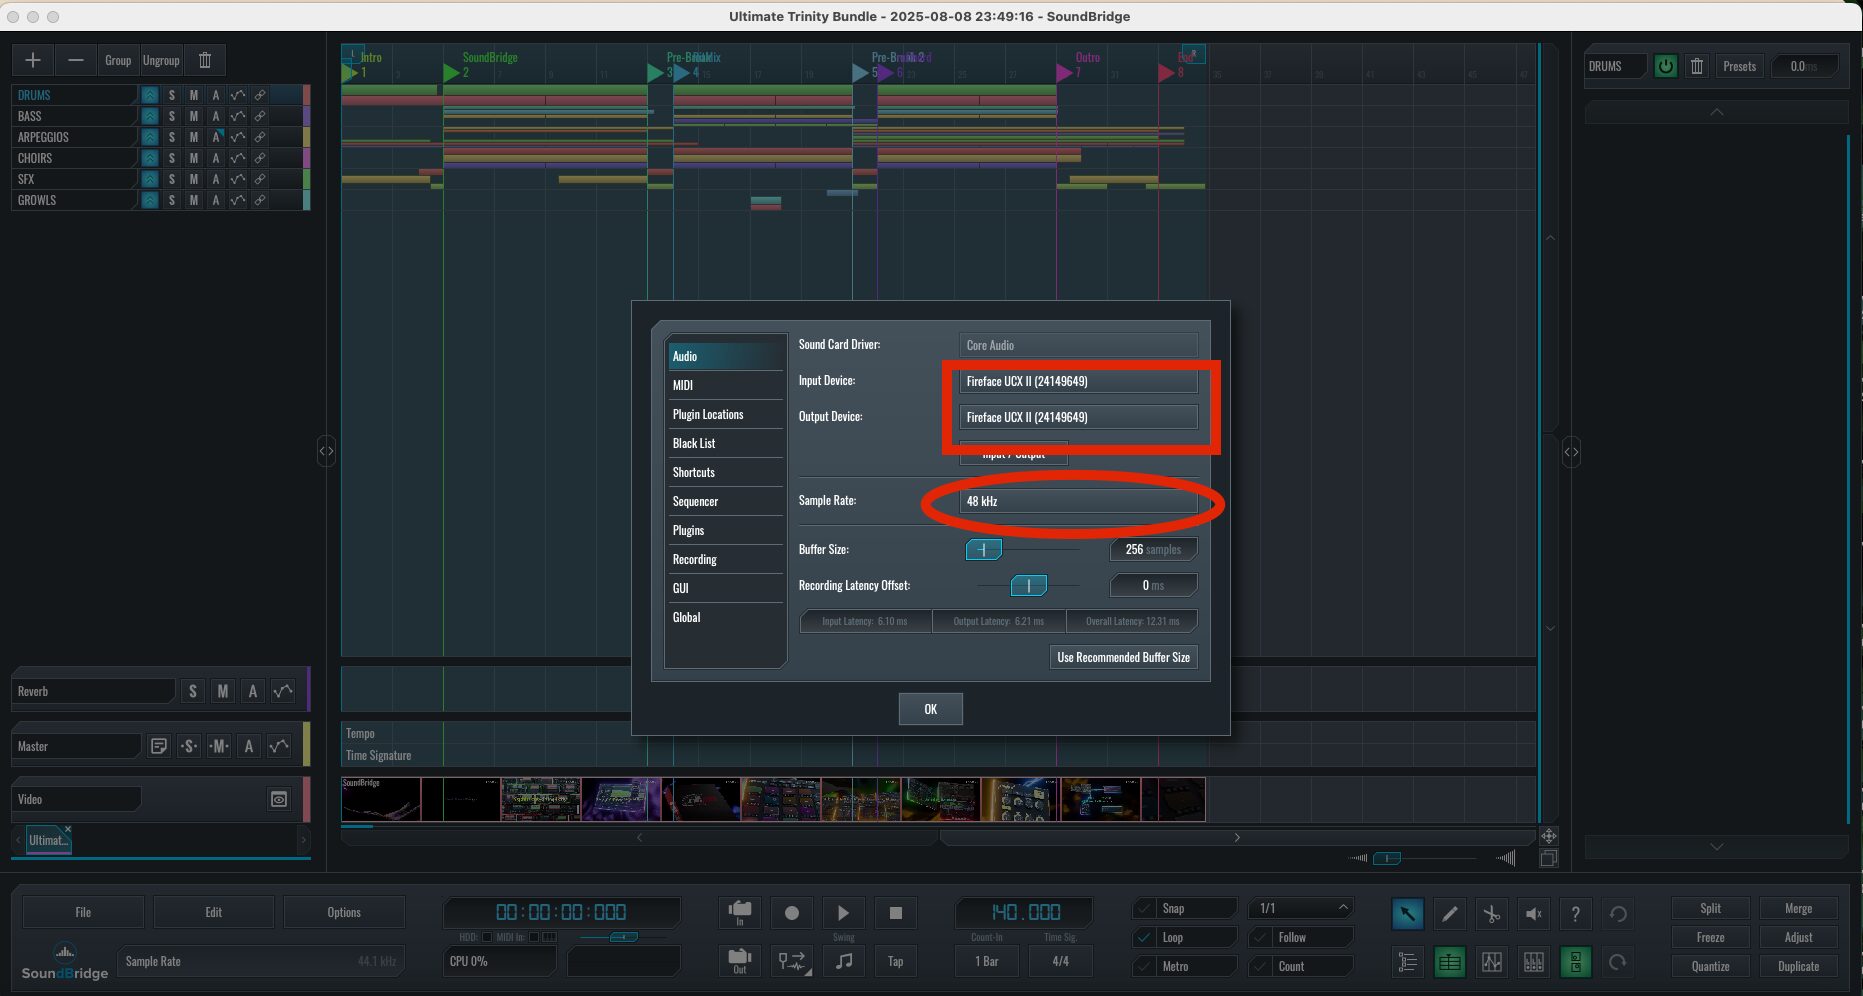Open automation curve for BASS track
Viewport: 1863px width, 996px height.
237,116
